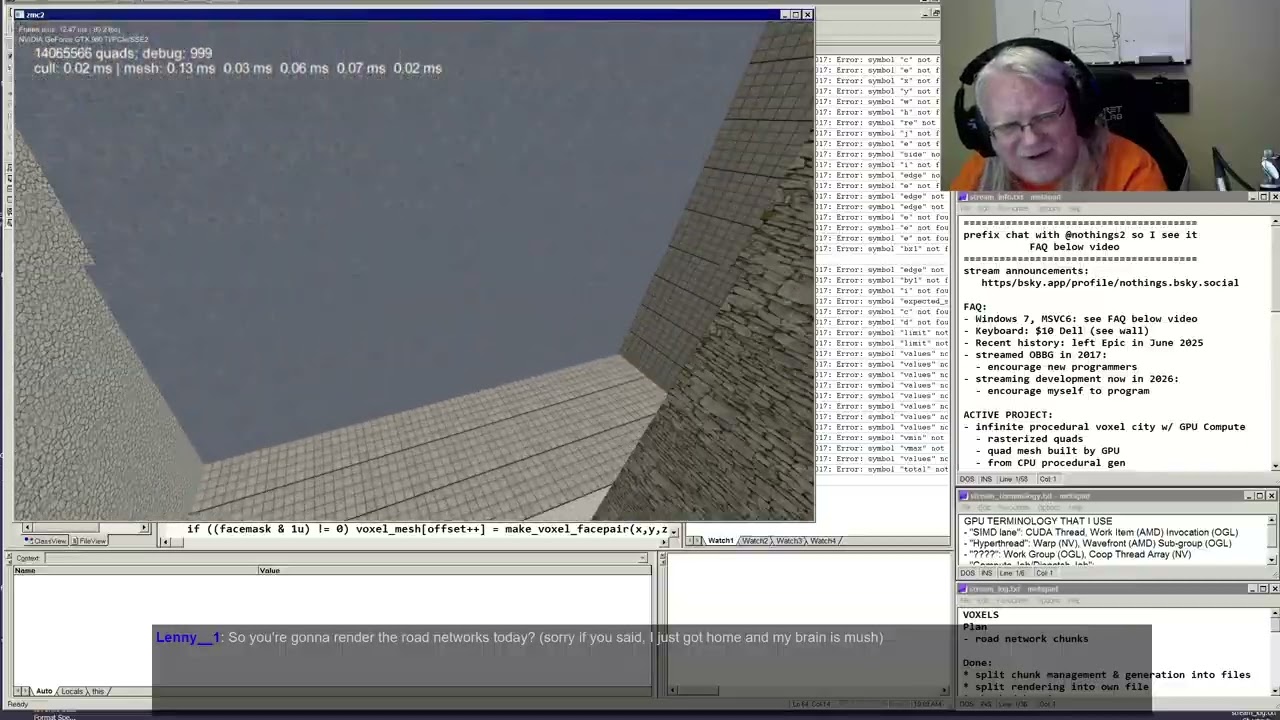The height and width of the screenshot is (720, 1280).
Task: Maximize the stream_log.txt notepad window
Action: (1262, 589)
